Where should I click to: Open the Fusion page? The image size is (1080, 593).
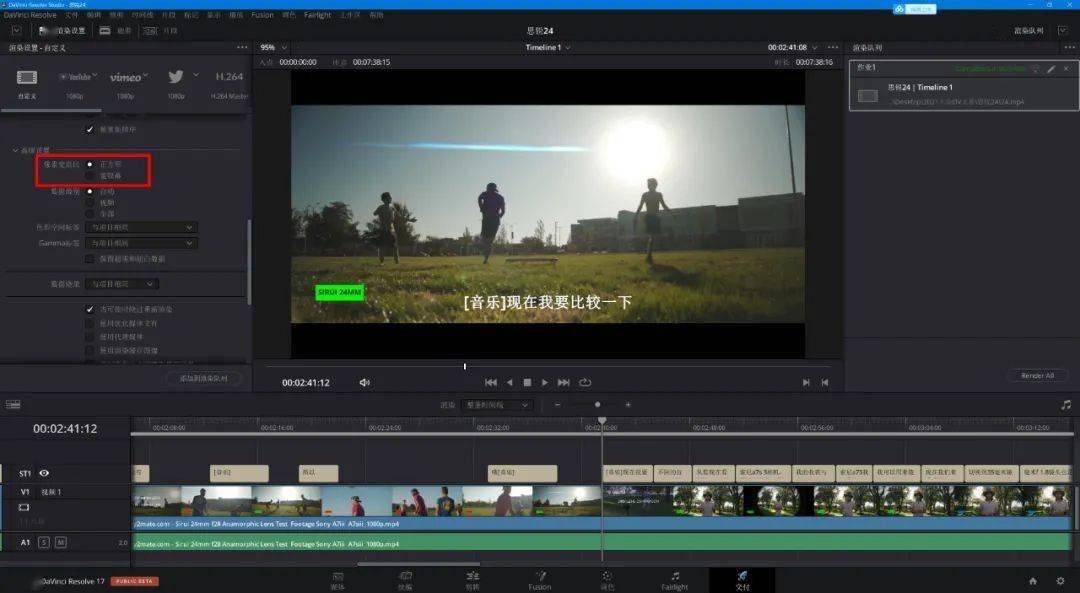540,580
